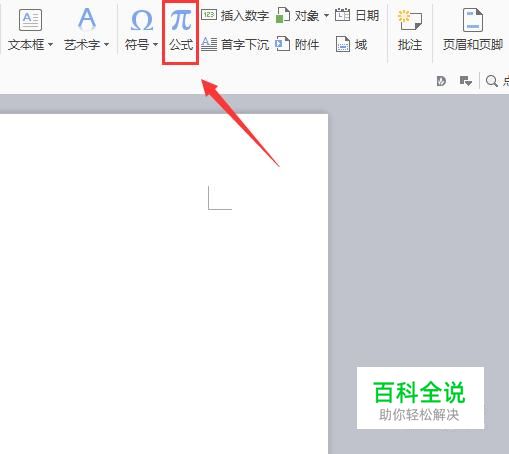Click the D-shaped pen icon in secondary toolbar
The image size is (509, 454).
[x=441, y=81]
